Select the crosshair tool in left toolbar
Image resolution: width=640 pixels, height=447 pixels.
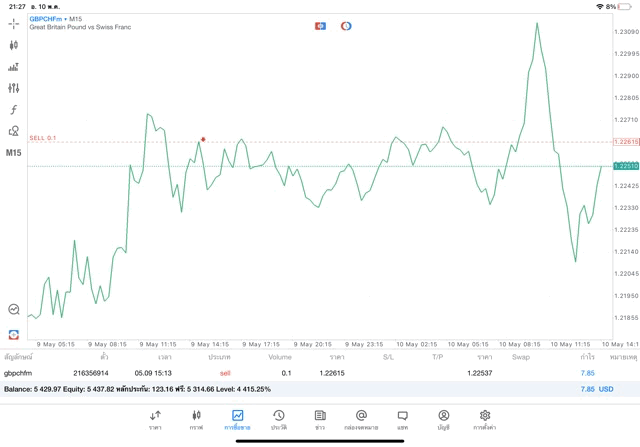coord(14,22)
